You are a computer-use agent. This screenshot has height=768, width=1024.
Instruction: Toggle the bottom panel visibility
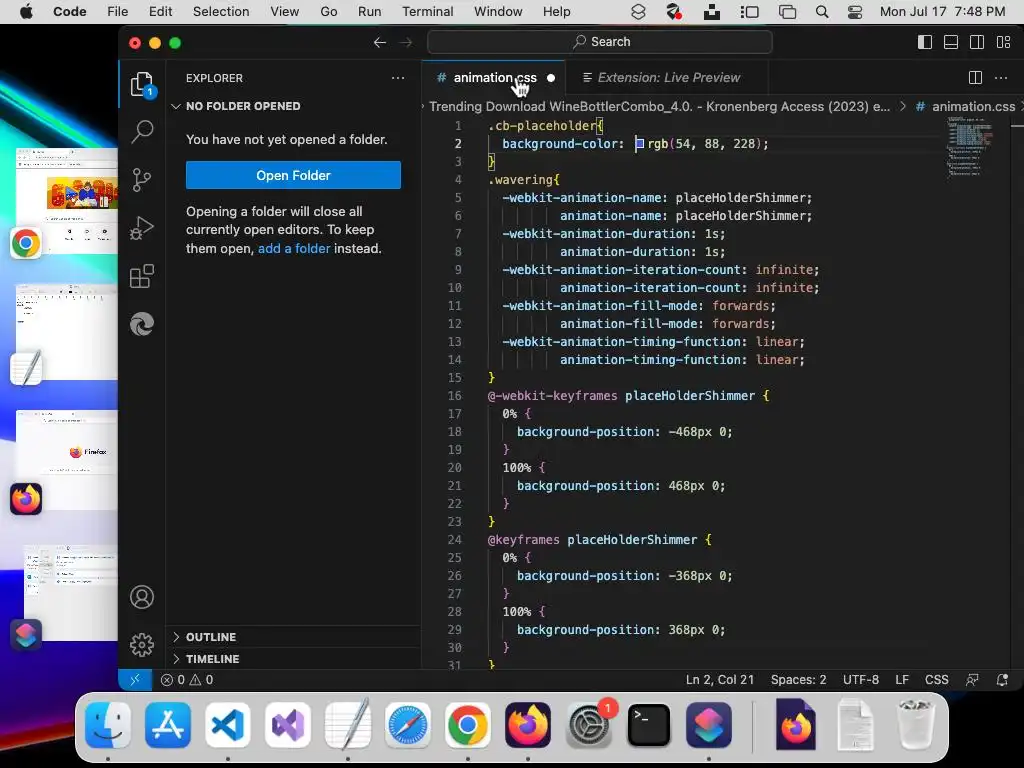tap(951, 42)
